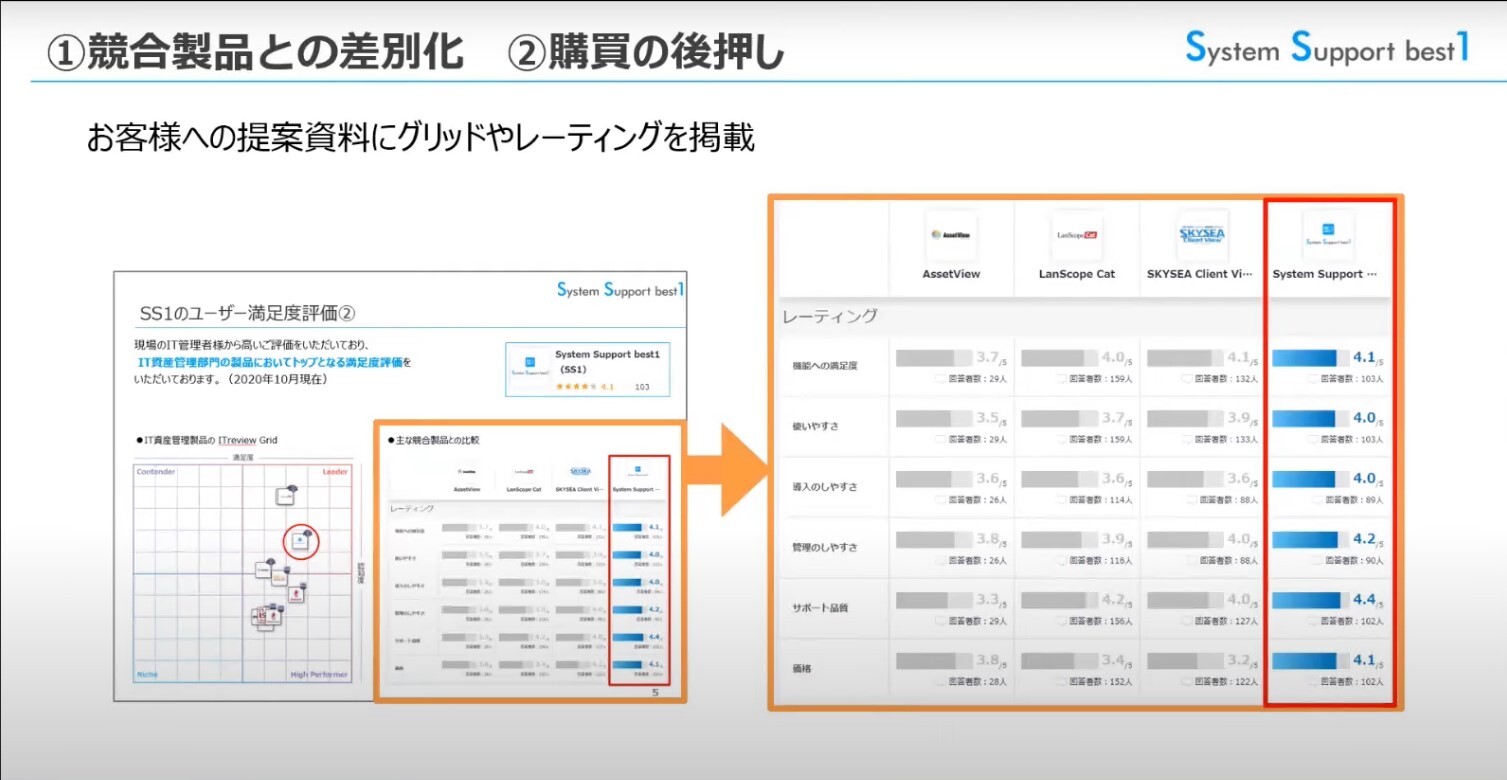Click the SS1のユーザー満足度評価② slide title
Image resolution: width=1507 pixels, height=780 pixels.
247,314
